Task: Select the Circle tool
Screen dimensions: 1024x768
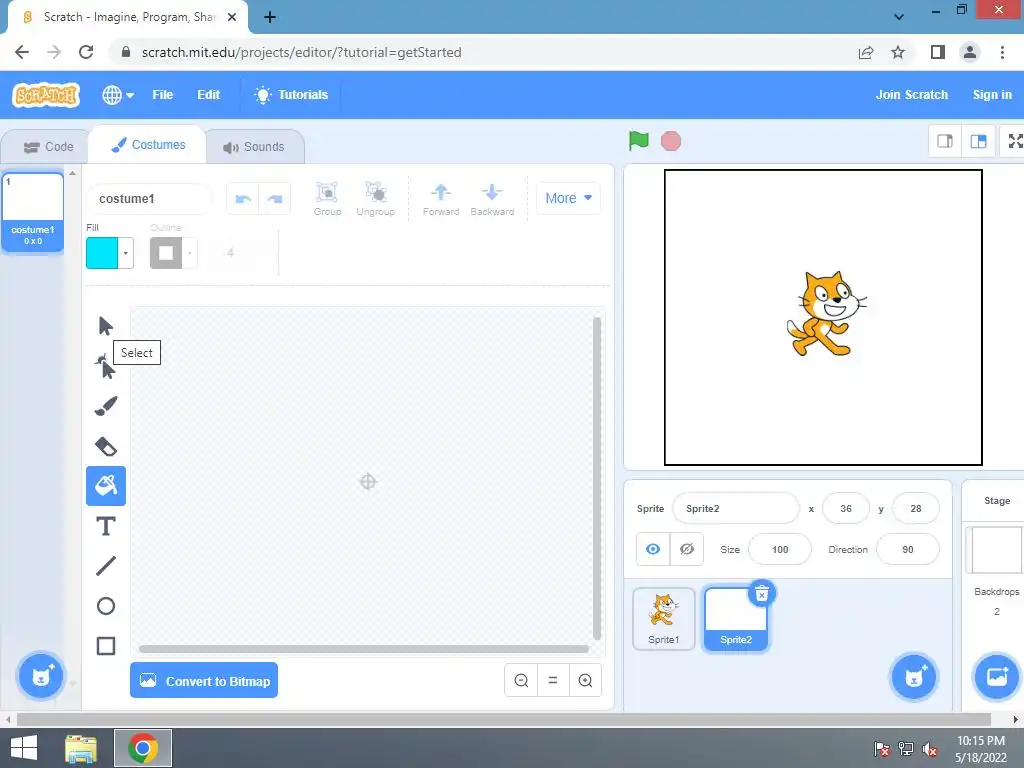Action: [105, 606]
